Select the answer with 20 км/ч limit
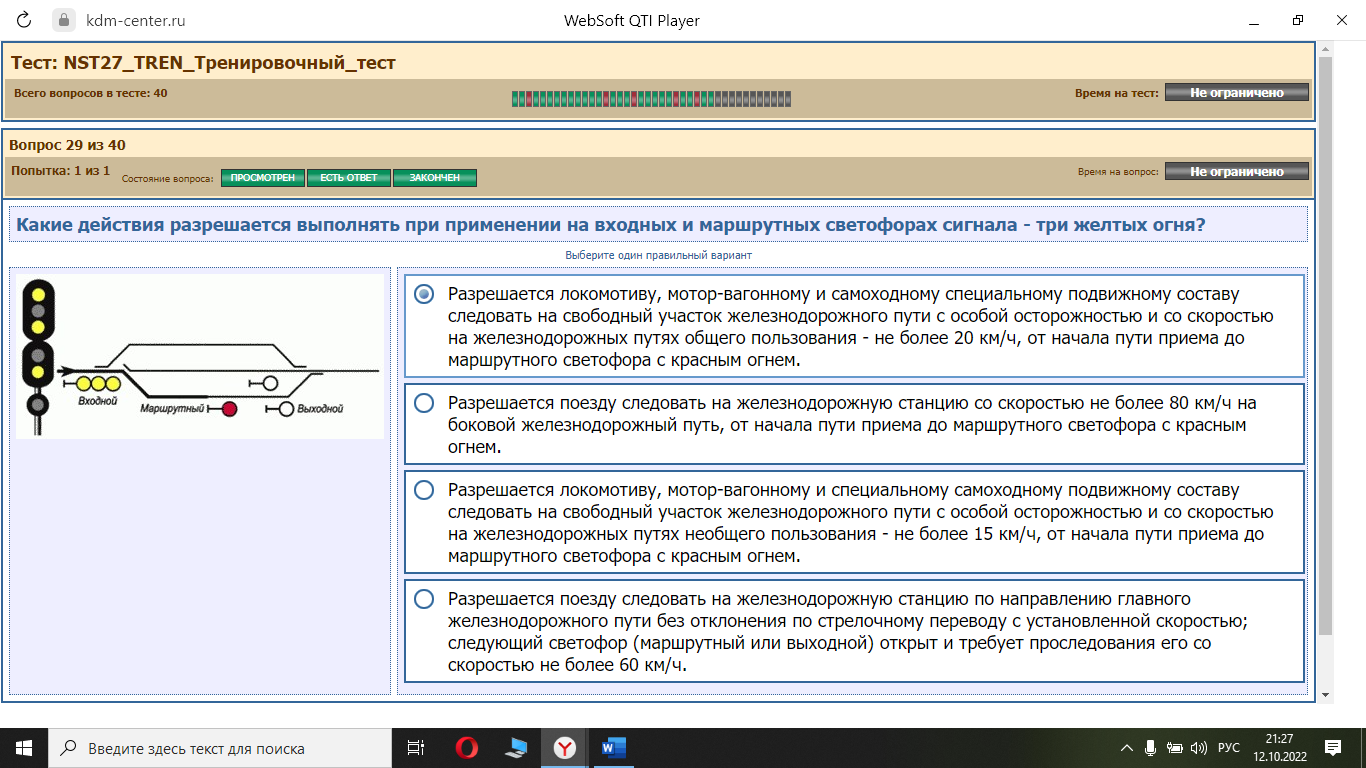This screenshot has height=768, width=1366. tap(855, 327)
